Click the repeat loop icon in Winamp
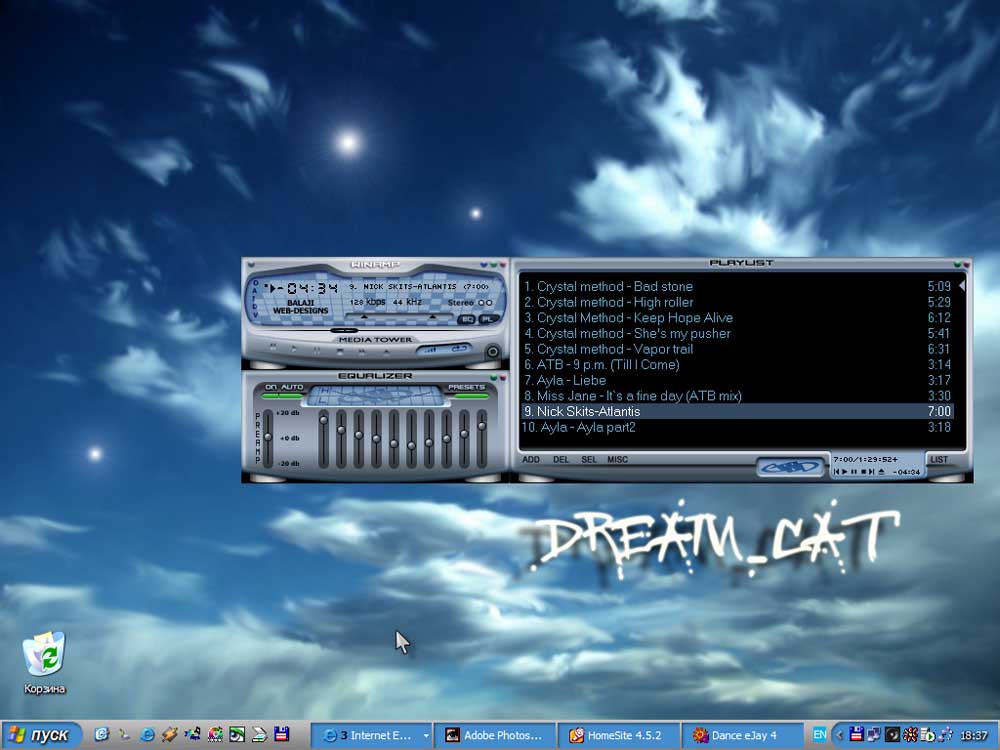The height and width of the screenshot is (750, 1000). tap(457, 348)
